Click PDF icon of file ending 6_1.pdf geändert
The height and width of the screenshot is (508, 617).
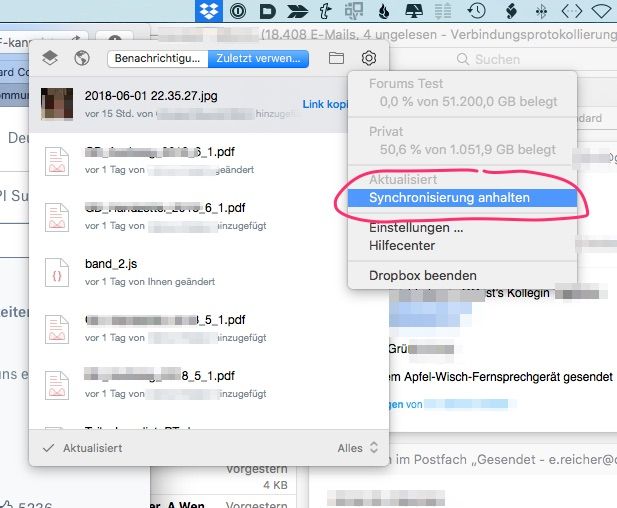pos(57,161)
